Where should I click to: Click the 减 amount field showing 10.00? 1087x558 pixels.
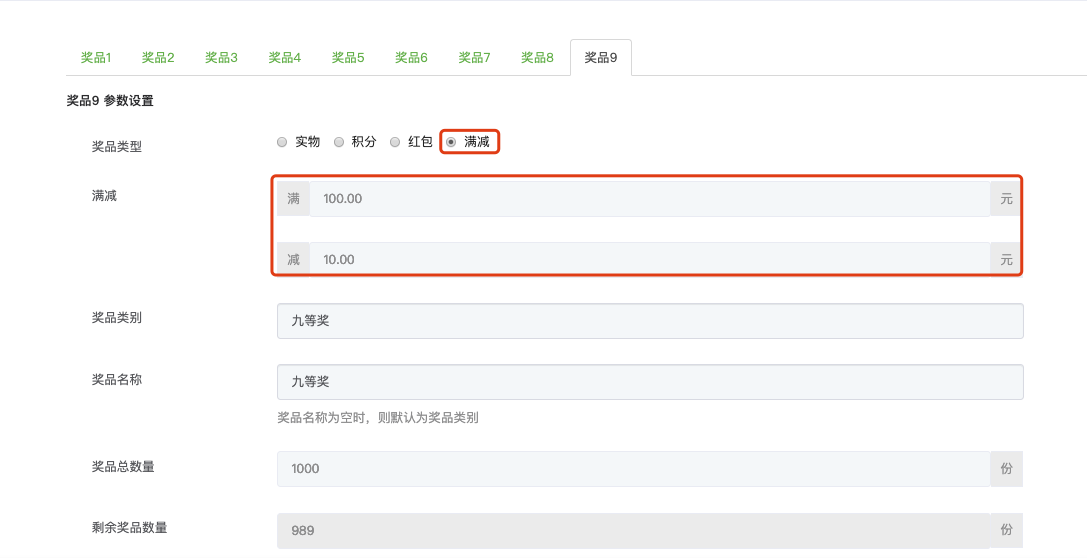649,260
